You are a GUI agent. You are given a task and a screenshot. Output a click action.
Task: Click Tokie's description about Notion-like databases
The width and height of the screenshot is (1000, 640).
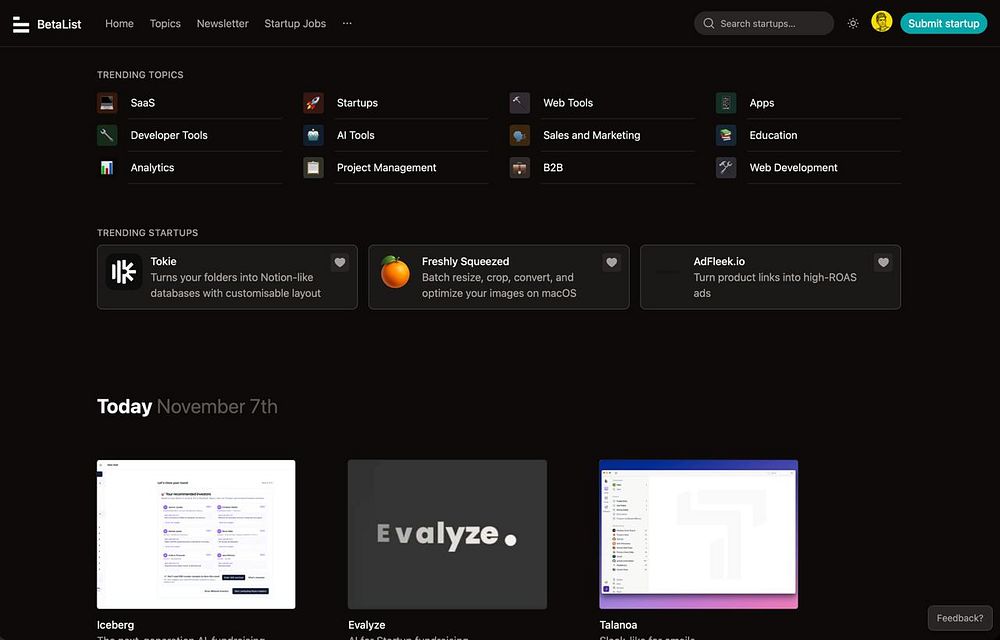coord(236,285)
